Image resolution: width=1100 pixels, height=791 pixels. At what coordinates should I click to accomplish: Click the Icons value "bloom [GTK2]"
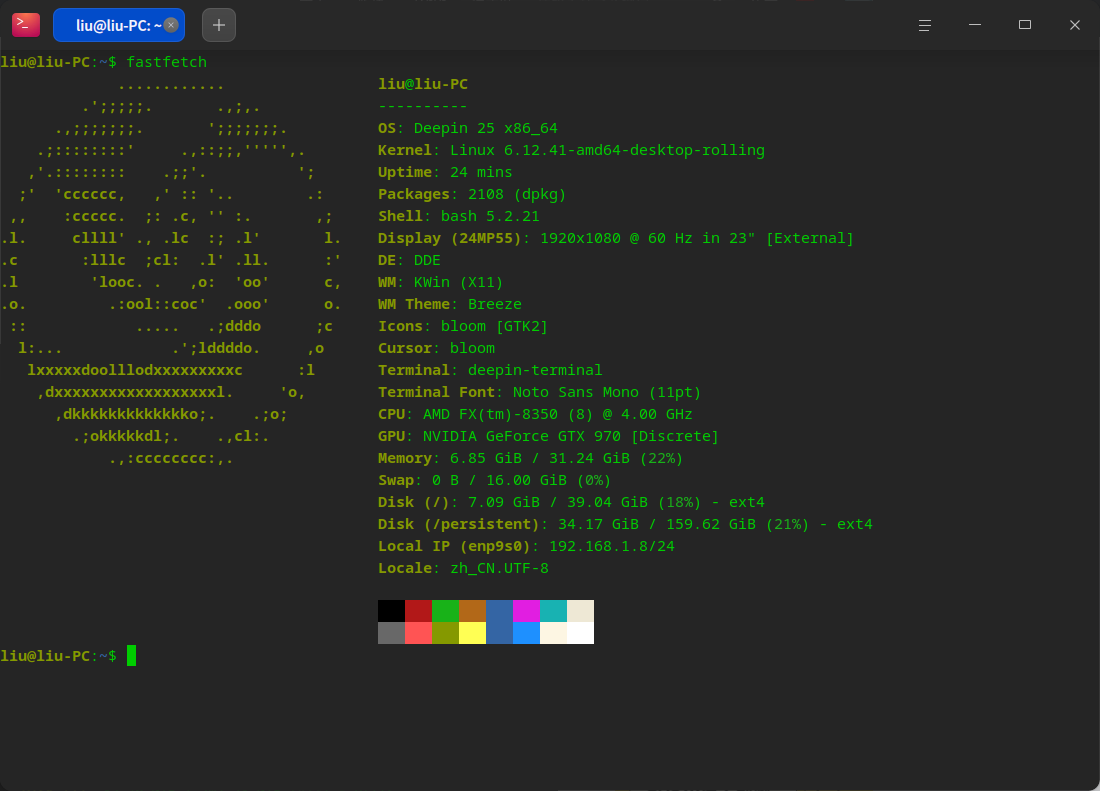[x=495, y=326]
